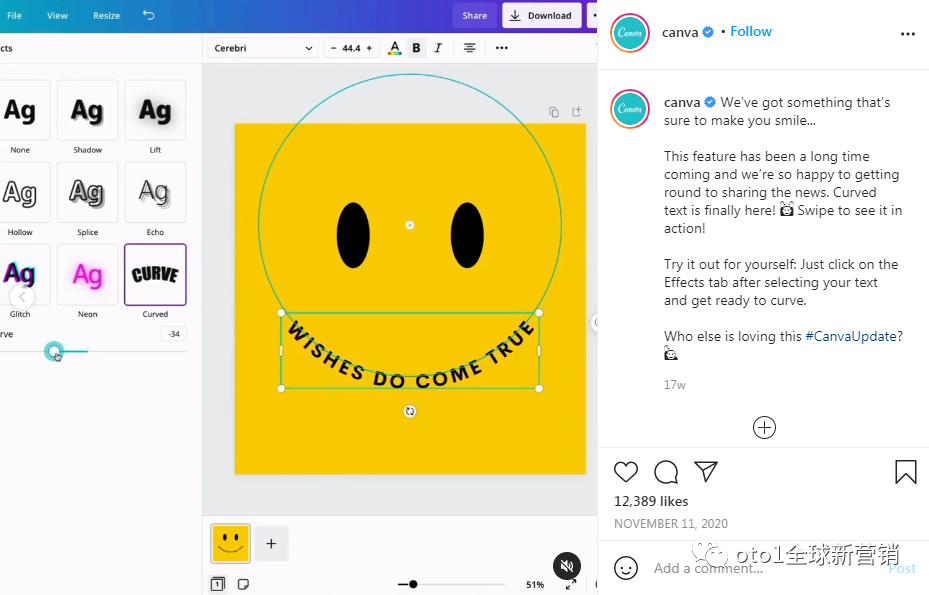Viewport: 929px width, 595px height.
Task: Select the Echo text effect
Action: [x=155, y=193]
